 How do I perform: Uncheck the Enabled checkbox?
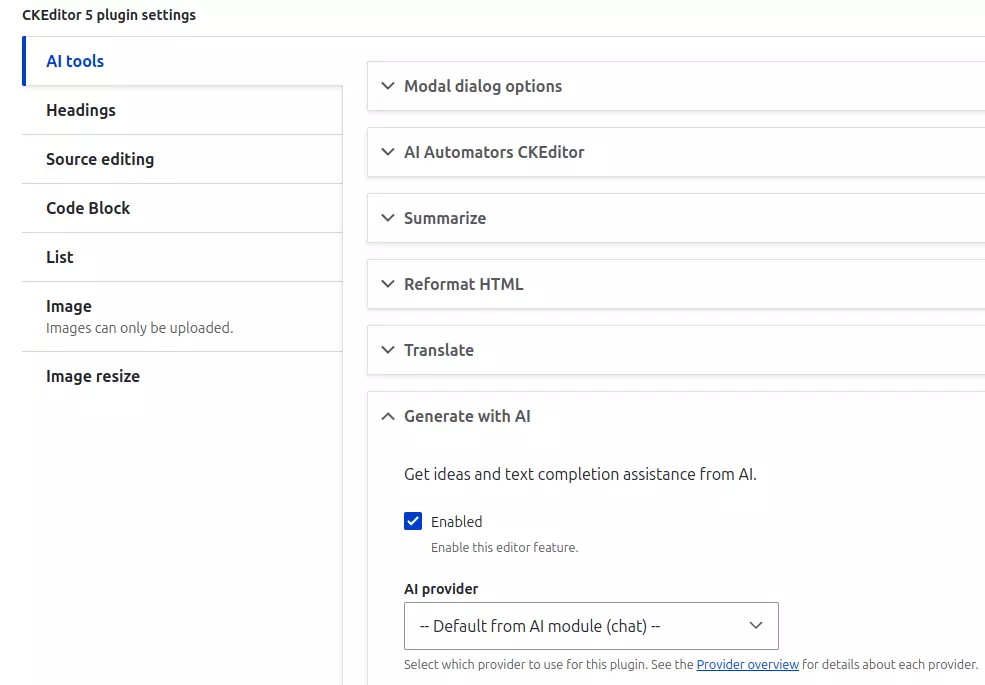pyautogui.click(x=413, y=521)
